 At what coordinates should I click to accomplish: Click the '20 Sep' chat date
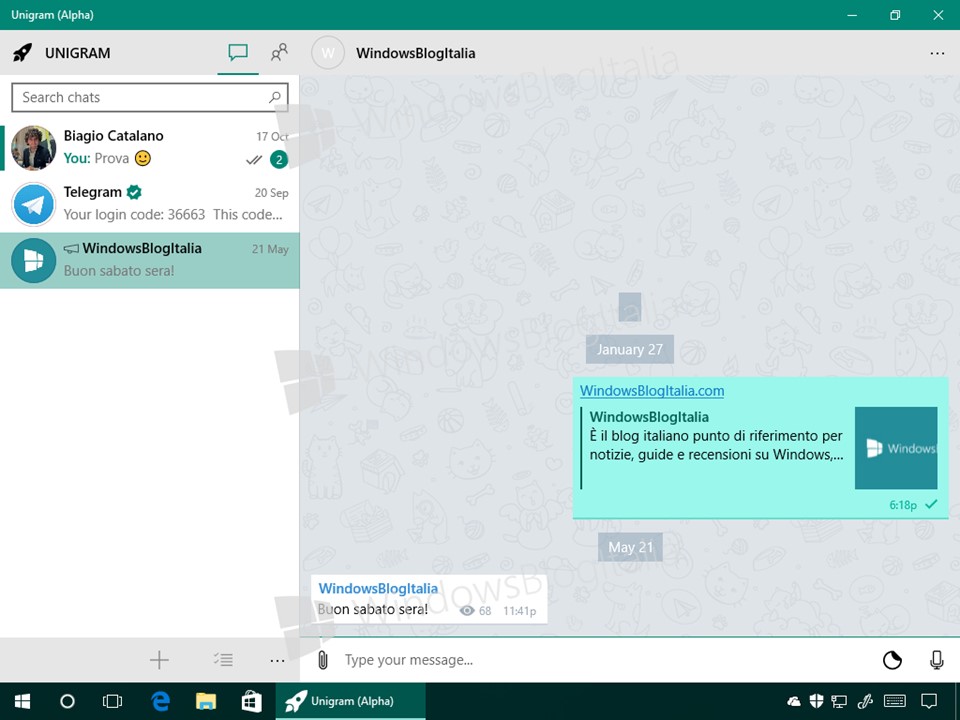(271, 193)
